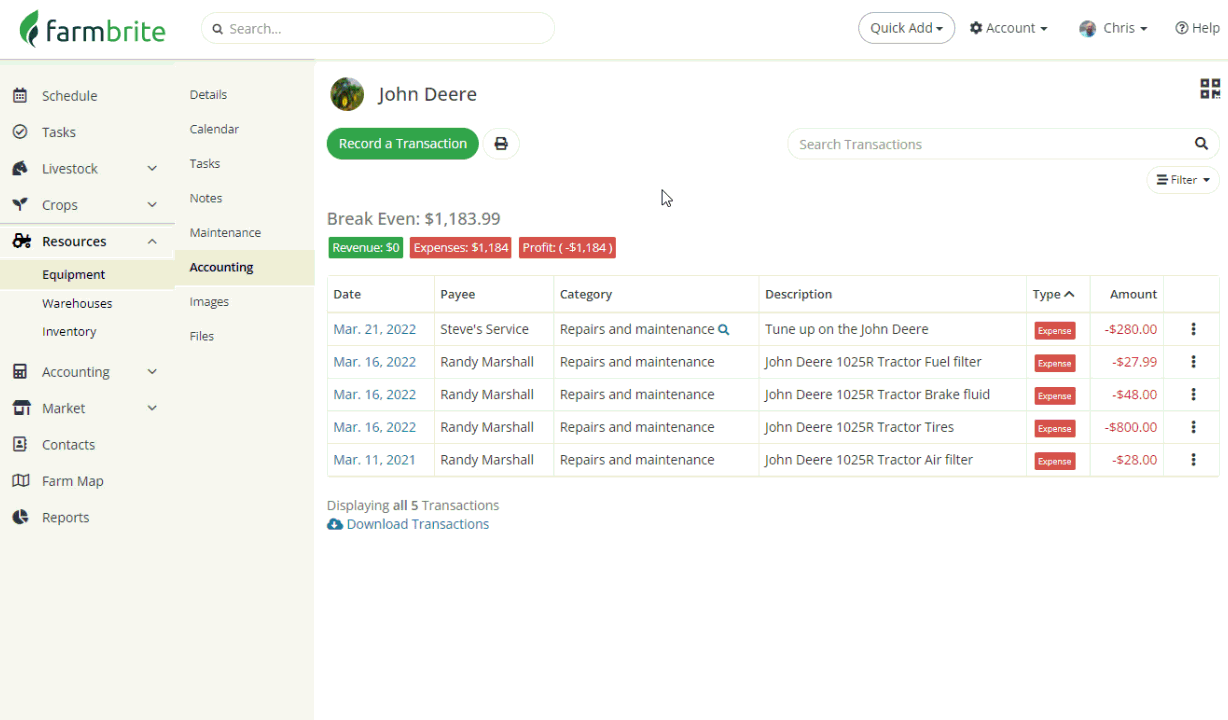
Task: Click the Contacts address book icon
Action: [20, 444]
